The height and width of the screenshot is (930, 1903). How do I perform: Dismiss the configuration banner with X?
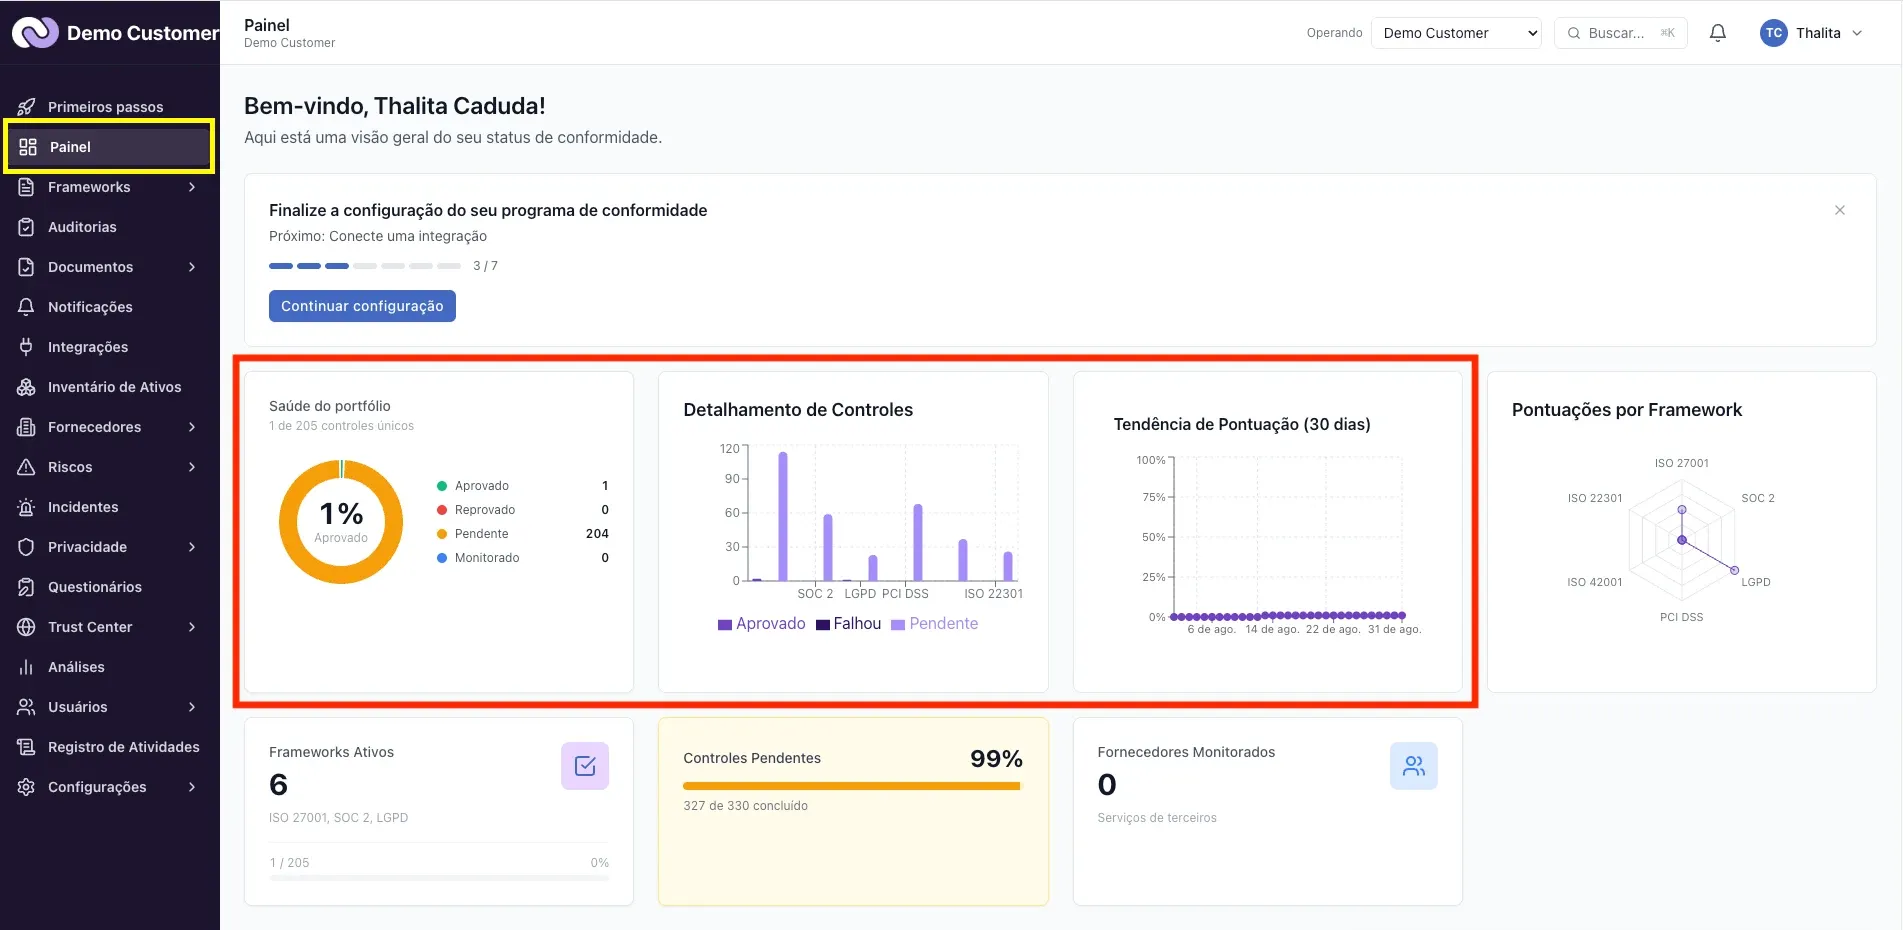pyautogui.click(x=1840, y=210)
